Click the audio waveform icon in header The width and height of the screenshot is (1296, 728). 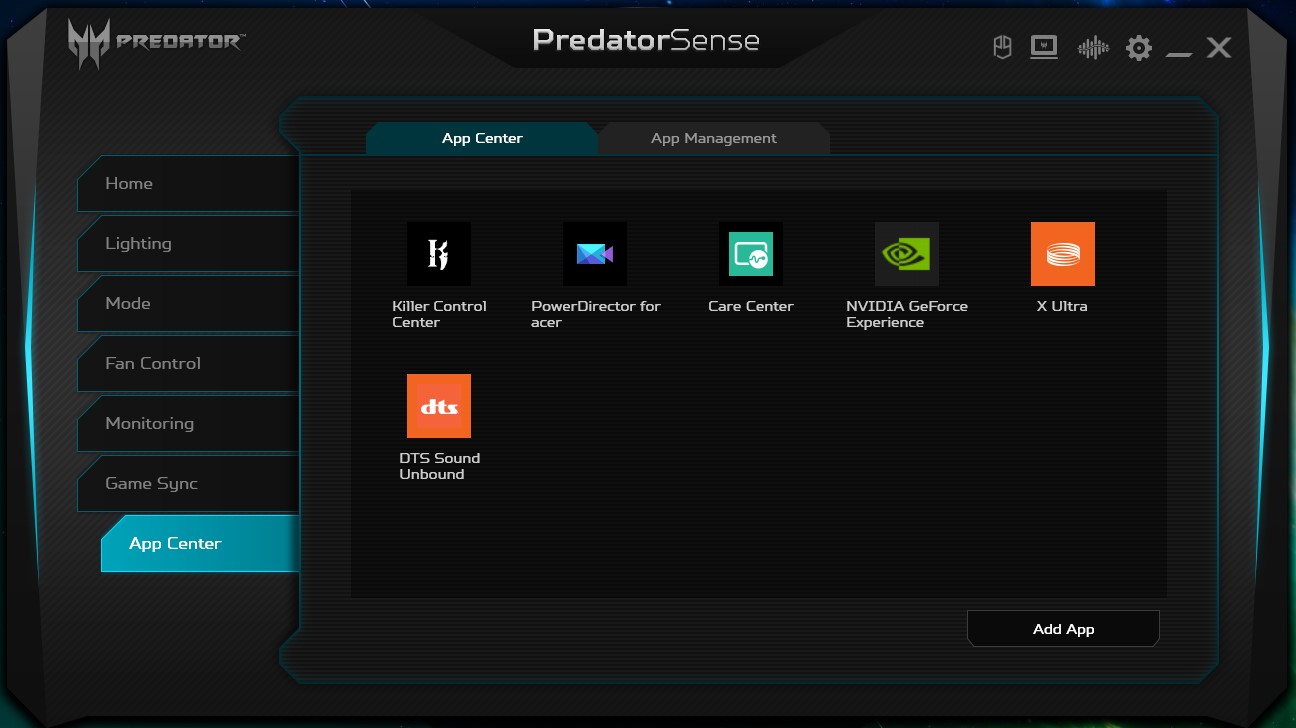[1092, 47]
